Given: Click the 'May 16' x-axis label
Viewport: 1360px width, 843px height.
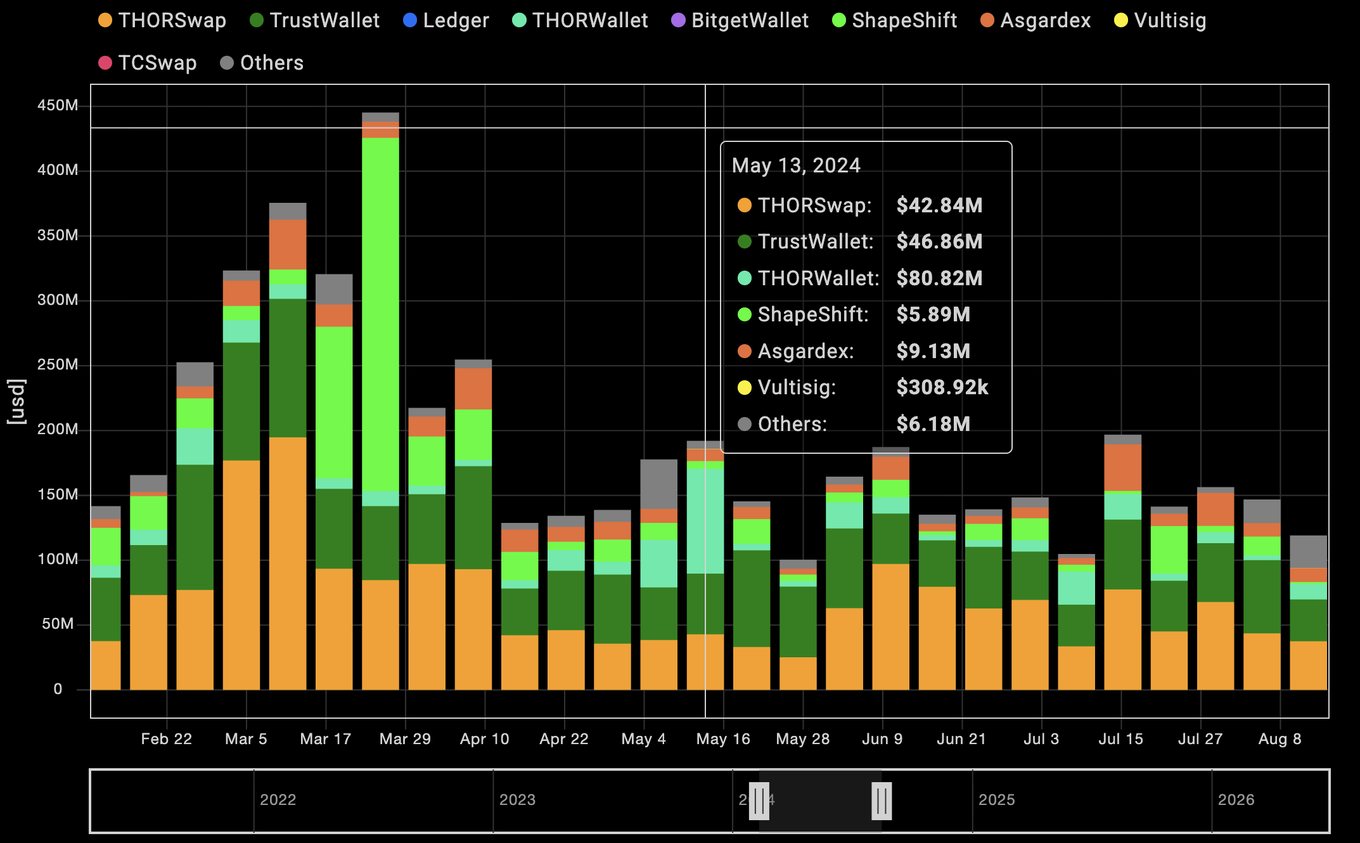Looking at the screenshot, I should click(x=723, y=739).
